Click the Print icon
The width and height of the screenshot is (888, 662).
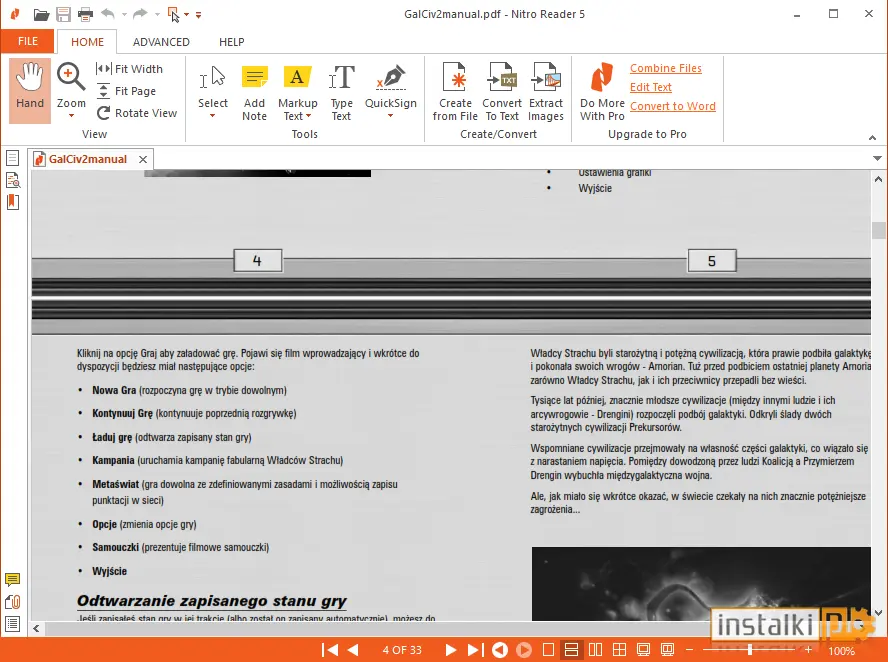tap(86, 15)
